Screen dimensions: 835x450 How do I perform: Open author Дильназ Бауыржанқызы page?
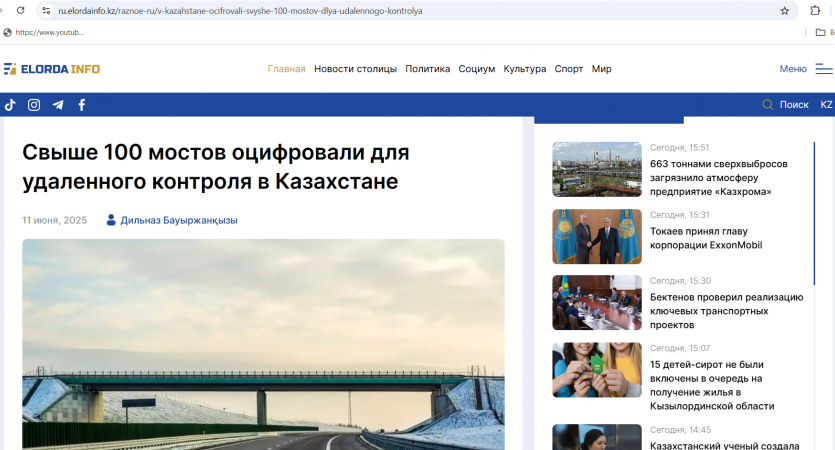[179, 220]
